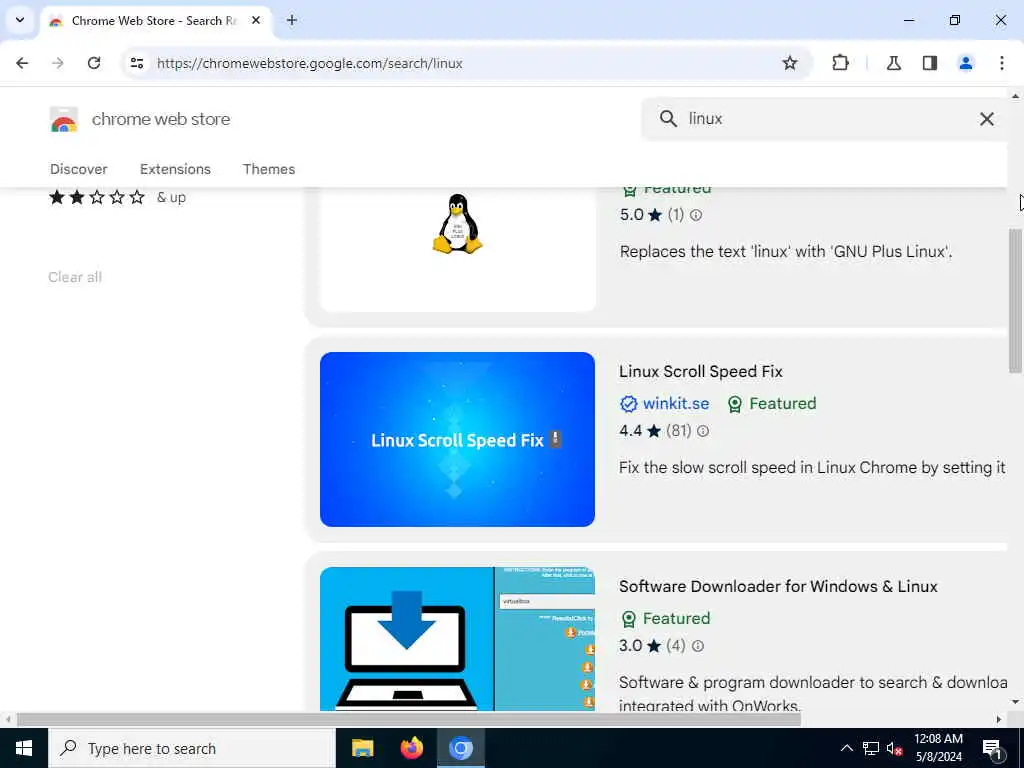Clear the 'linux' search query
Viewport: 1024px width, 768px height.
987,119
